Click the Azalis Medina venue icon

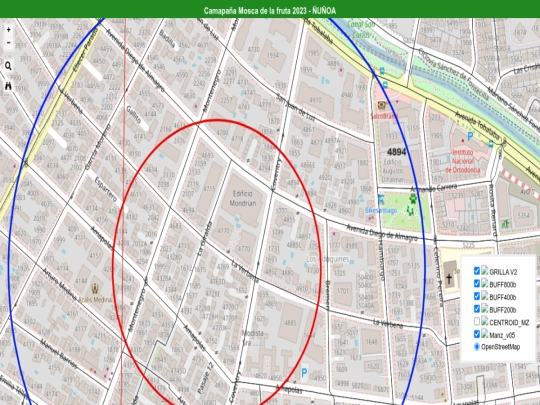click(x=95, y=289)
